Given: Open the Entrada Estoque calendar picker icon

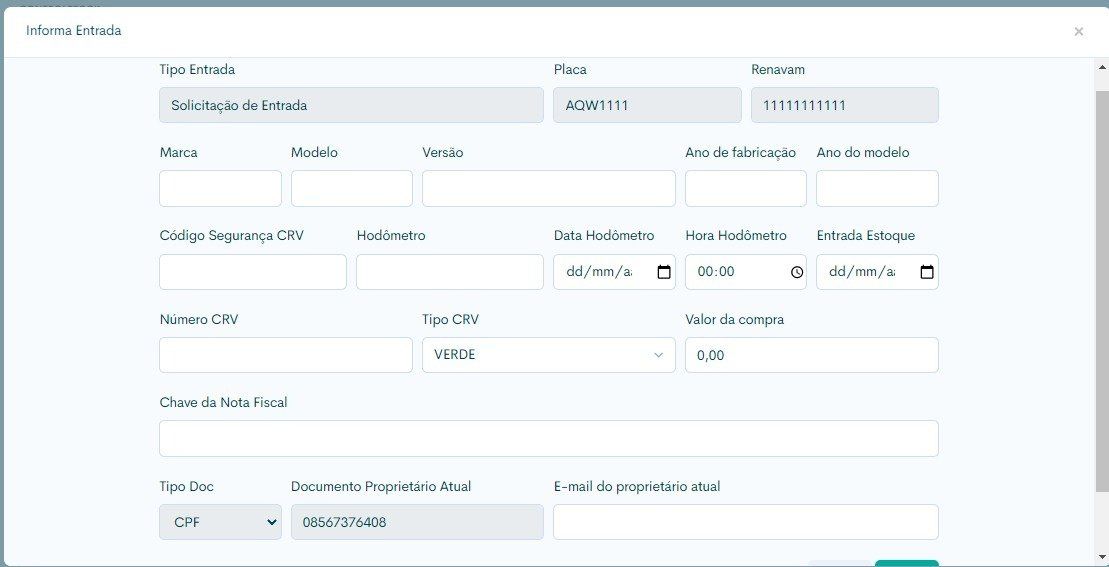Looking at the screenshot, I should click(926, 272).
